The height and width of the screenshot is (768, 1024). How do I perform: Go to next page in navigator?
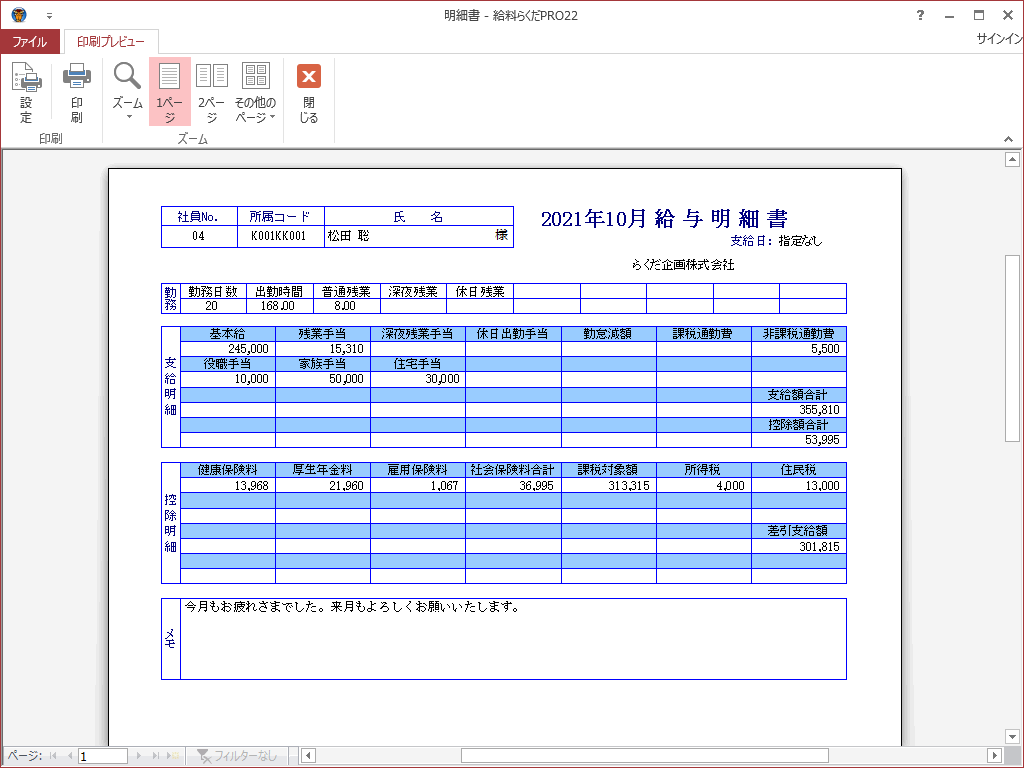point(139,756)
